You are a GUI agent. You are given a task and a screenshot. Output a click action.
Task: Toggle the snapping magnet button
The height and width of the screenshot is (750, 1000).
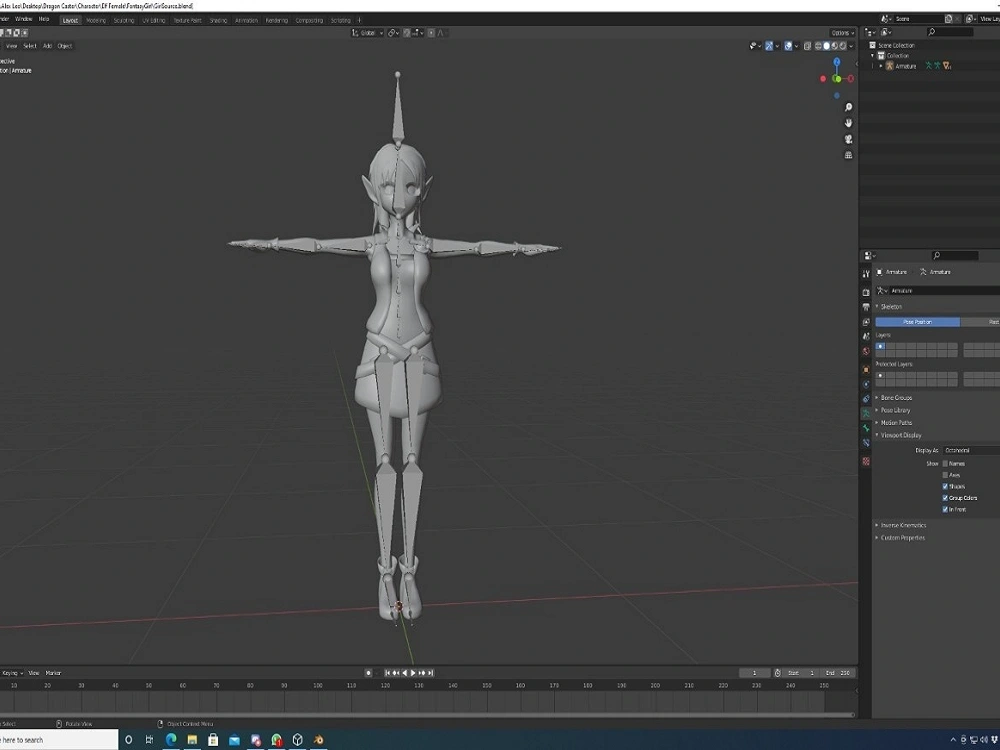pos(407,33)
